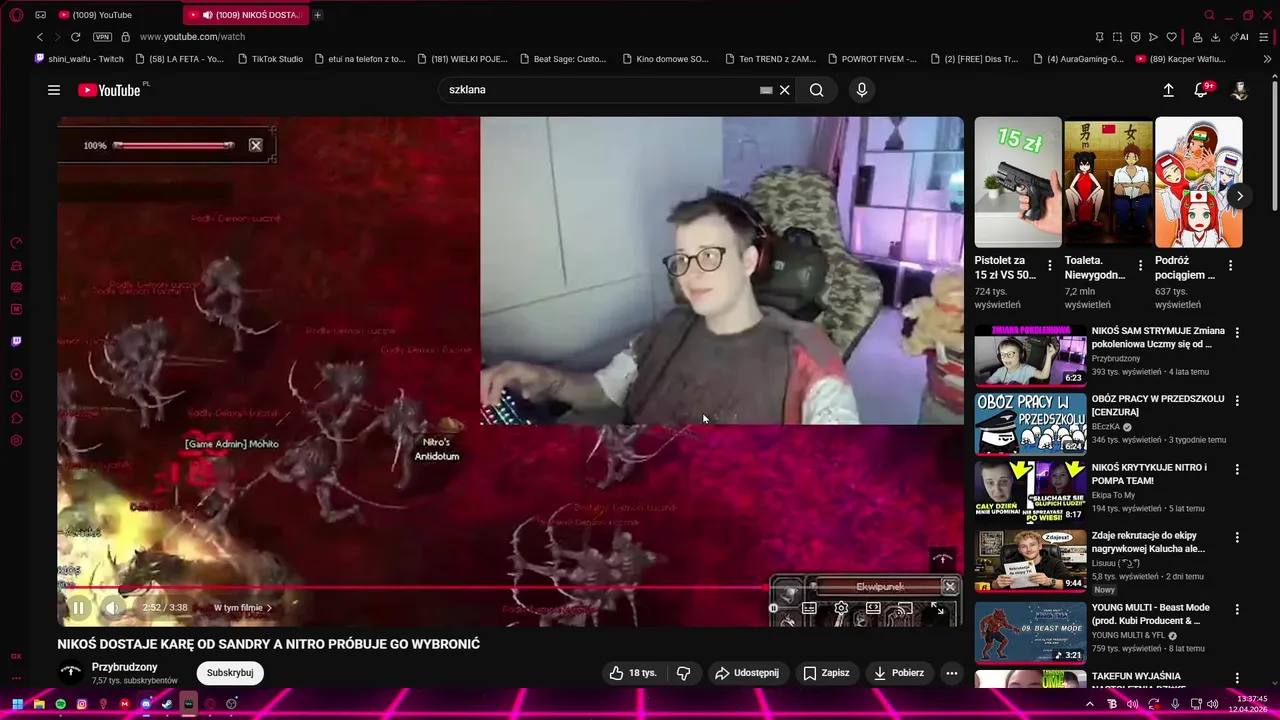Open options for 'Toaleta. Niewygodn...' short
The width and height of the screenshot is (1280, 720).
pyautogui.click(x=1140, y=266)
